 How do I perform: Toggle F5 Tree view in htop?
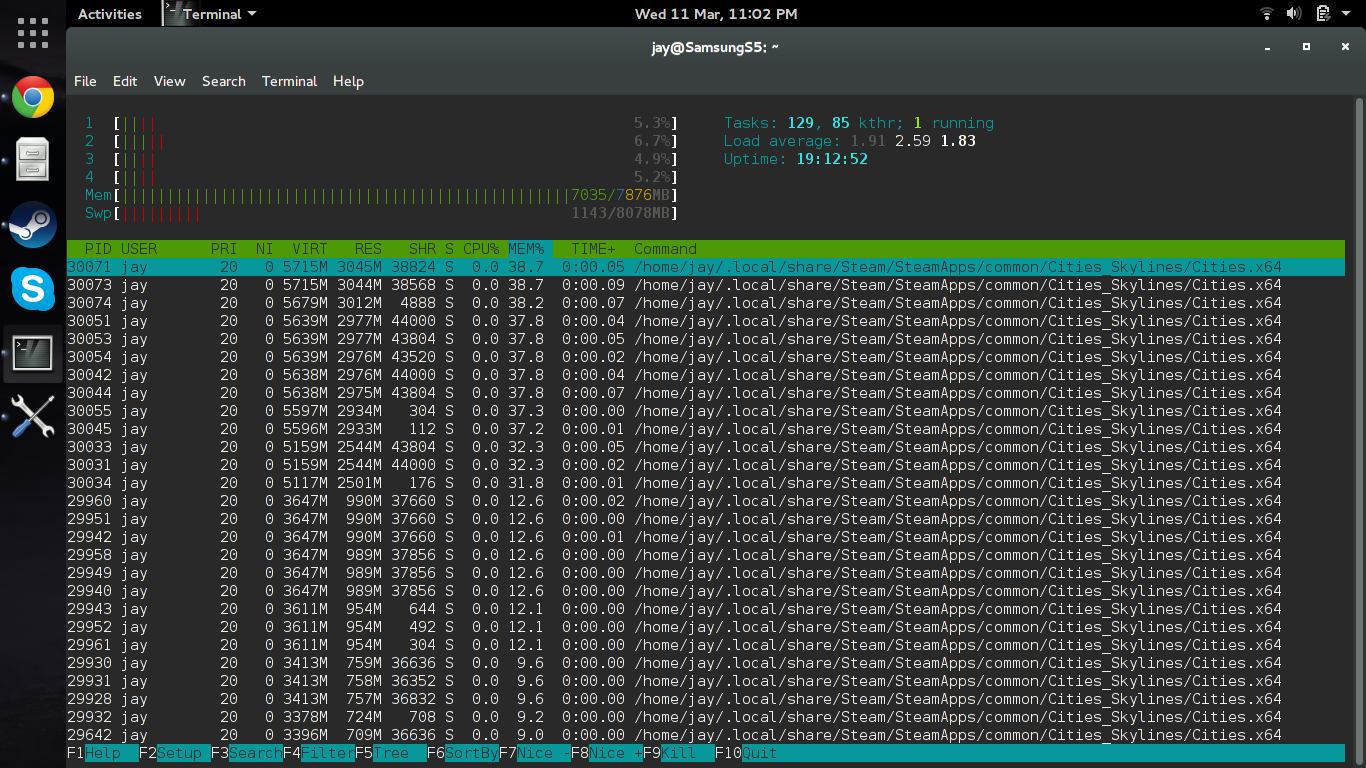click(x=390, y=753)
